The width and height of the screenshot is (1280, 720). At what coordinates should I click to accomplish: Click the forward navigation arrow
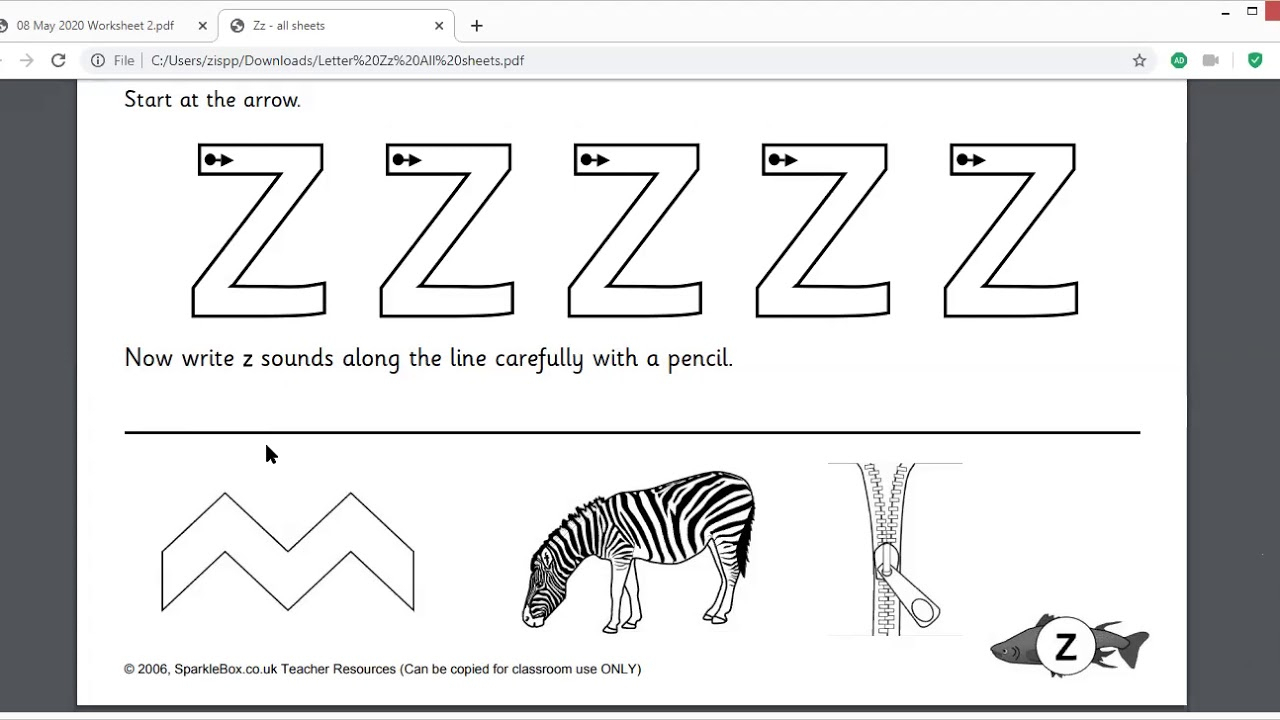[x=27, y=60]
